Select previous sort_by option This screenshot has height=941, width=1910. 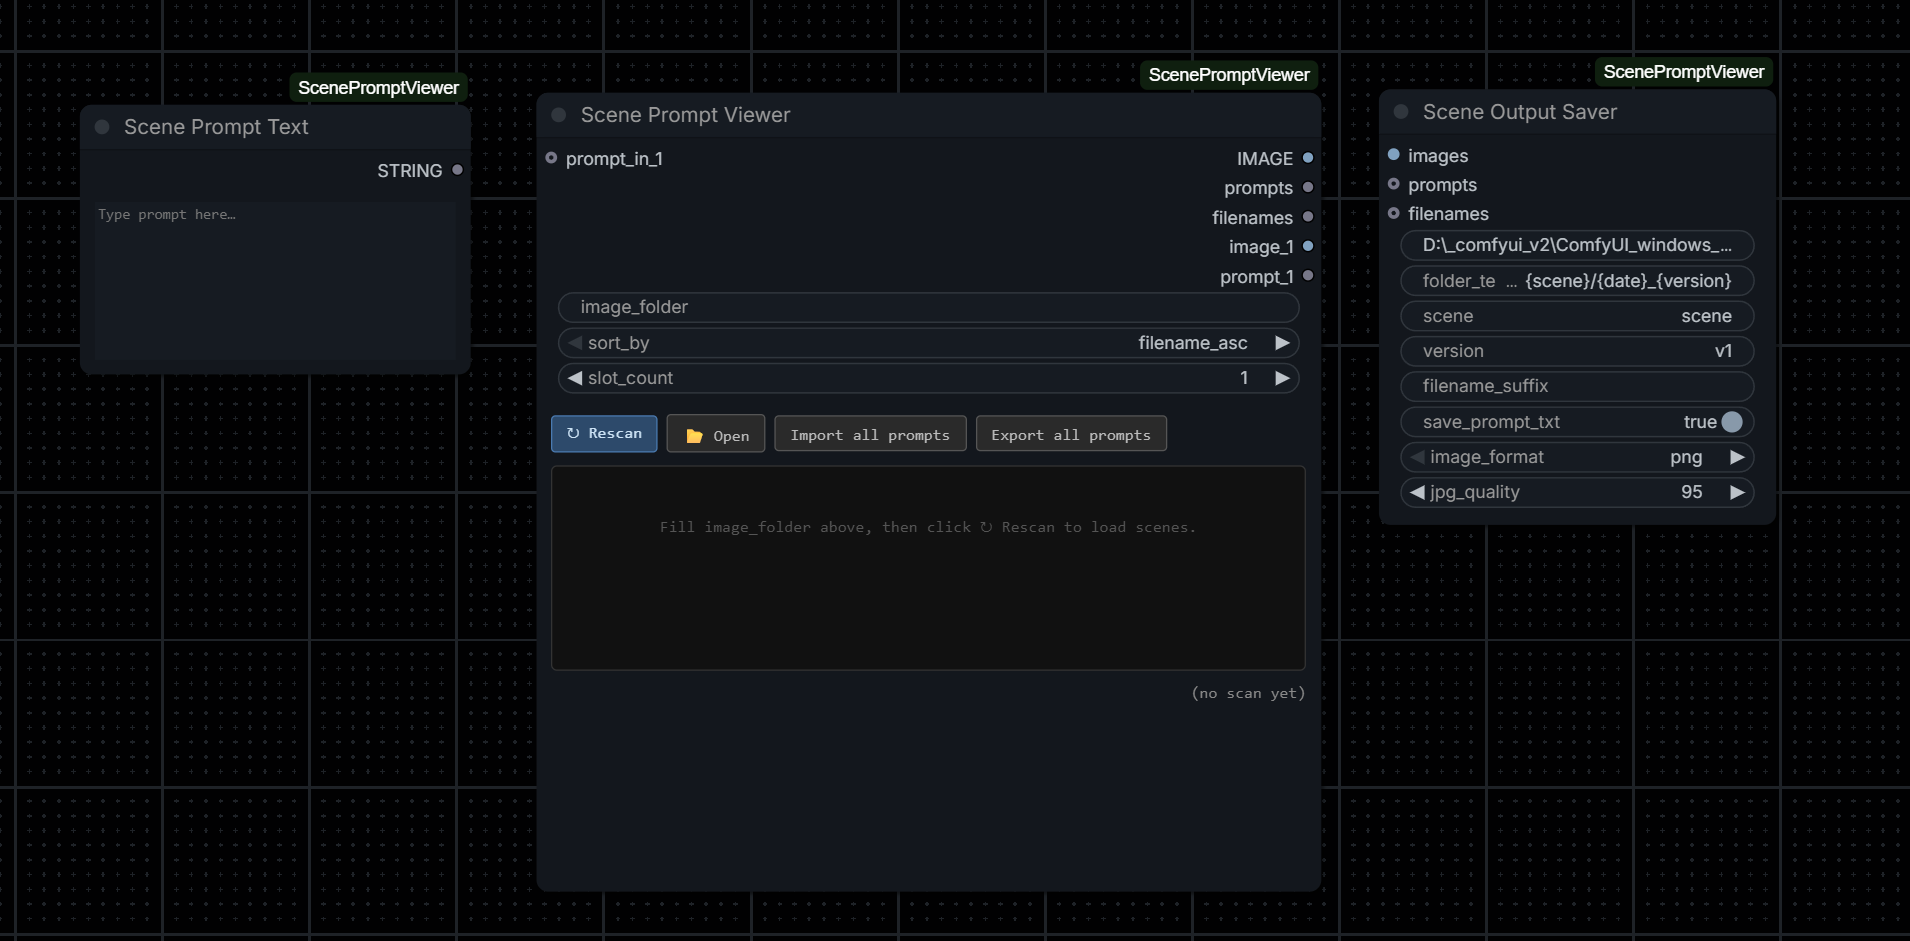[575, 343]
